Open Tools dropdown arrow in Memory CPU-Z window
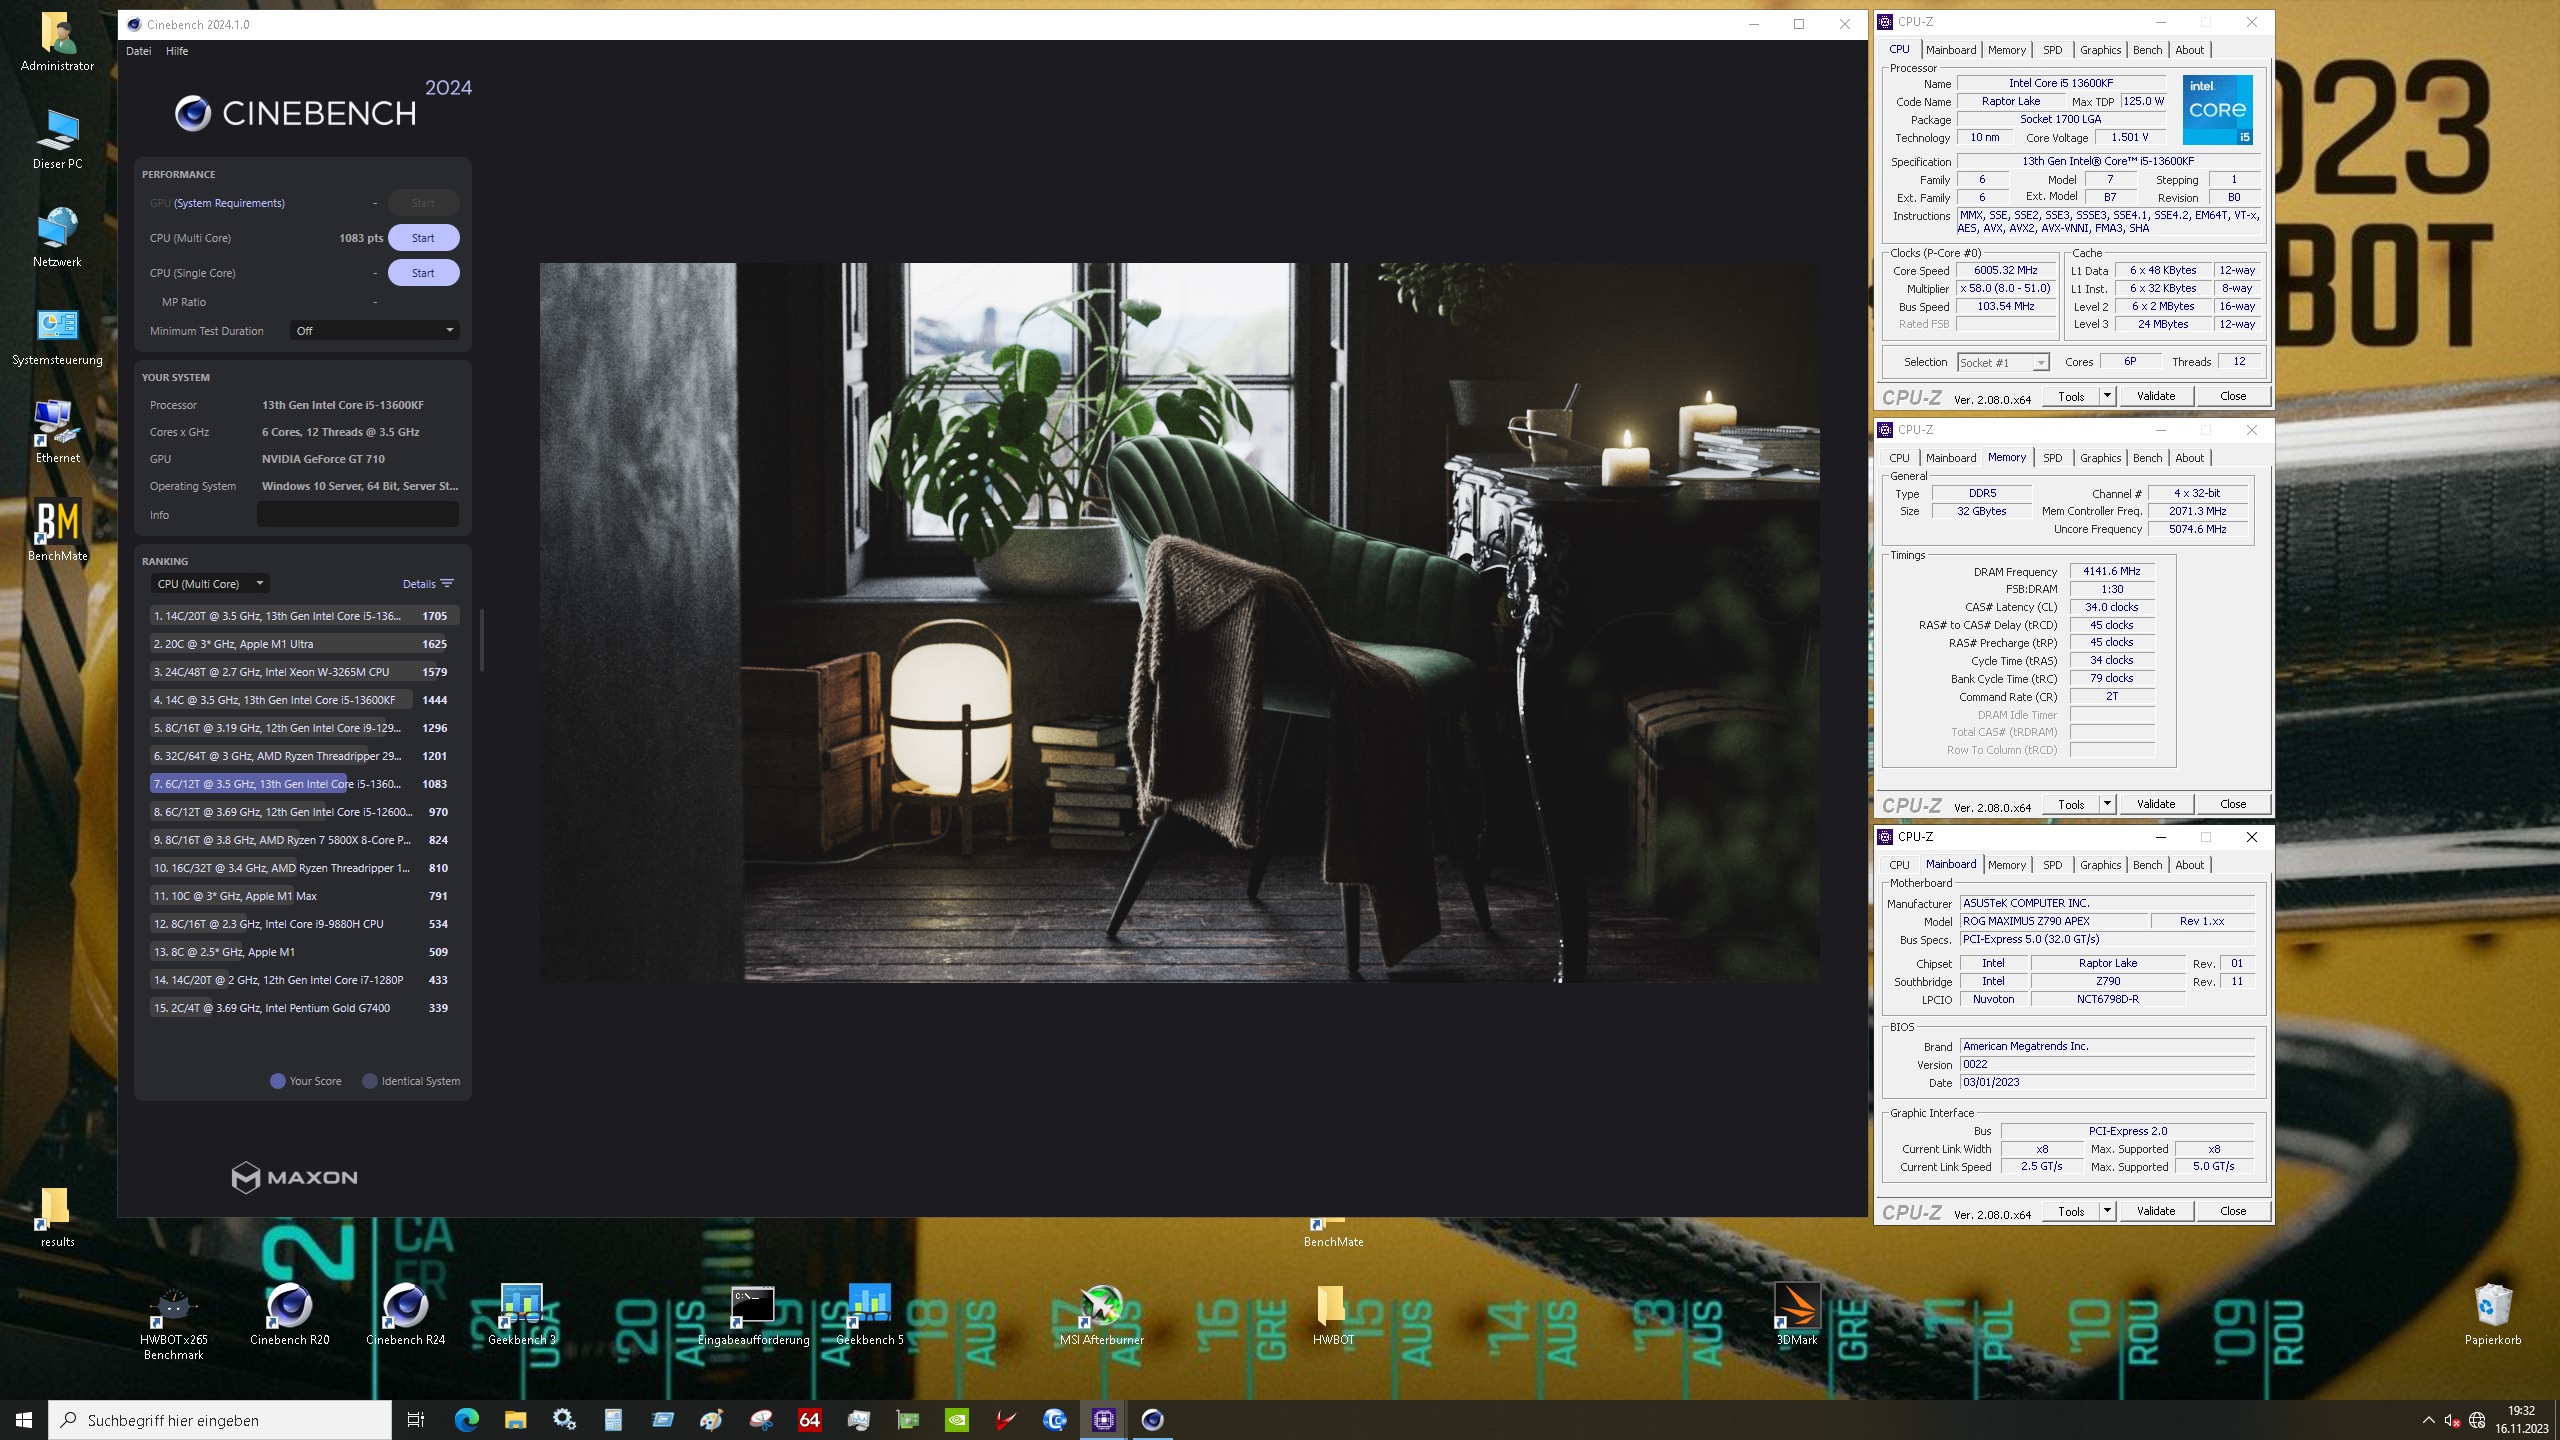The height and width of the screenshot is (1440, 2560). click(2106, 804)
